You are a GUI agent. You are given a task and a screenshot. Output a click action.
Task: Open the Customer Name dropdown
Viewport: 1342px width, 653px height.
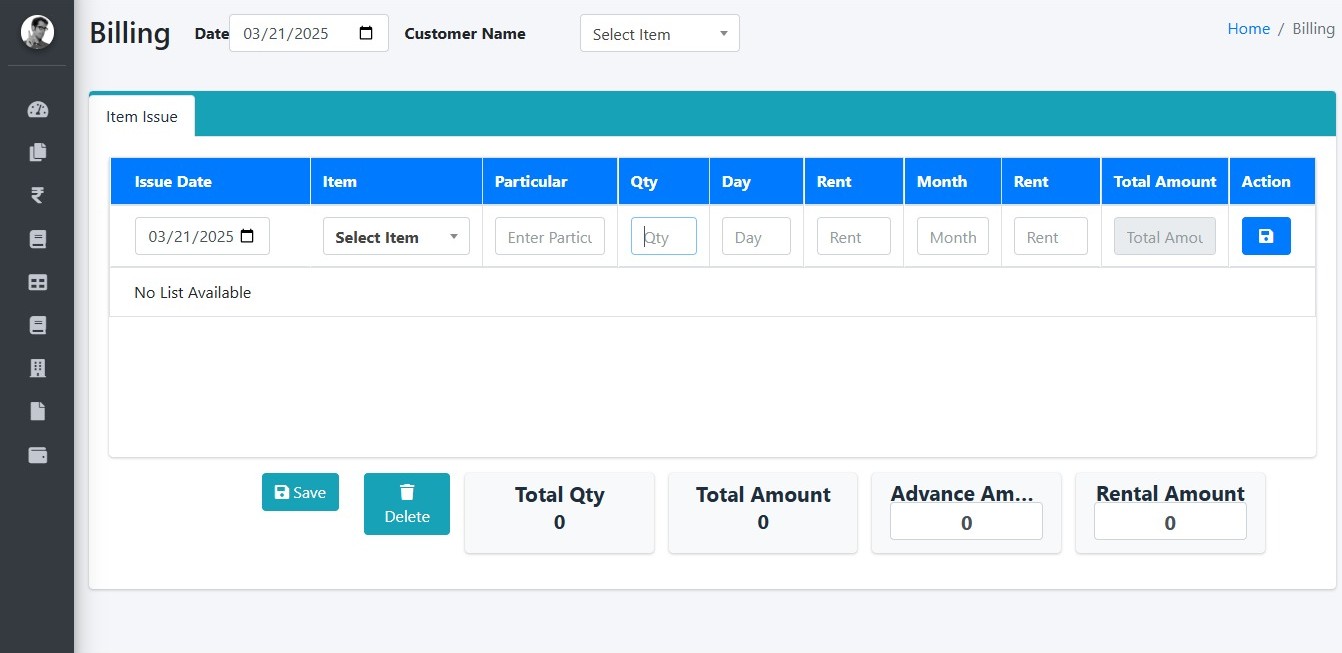pos(659,34)
